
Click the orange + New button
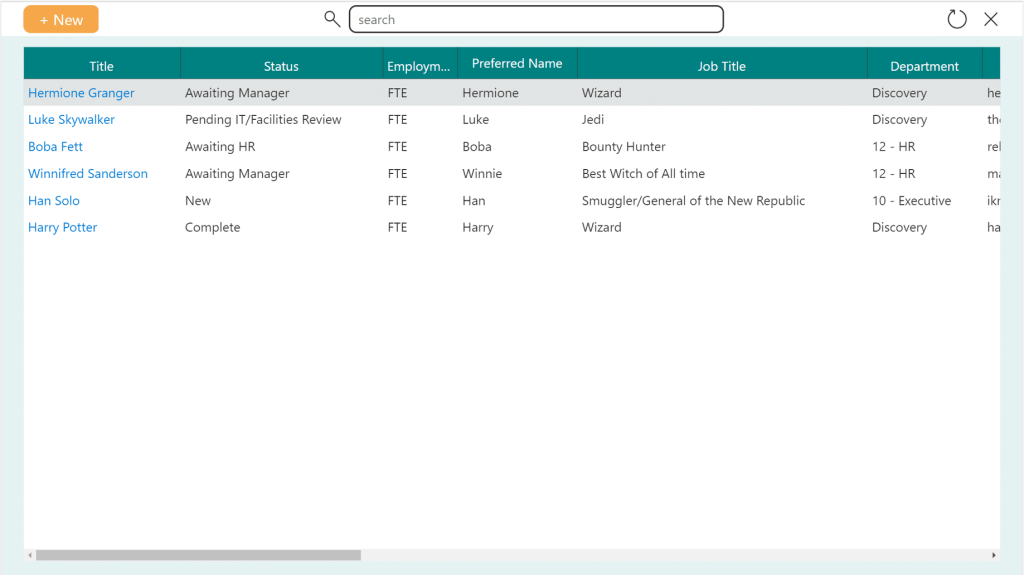coord(61,20)
